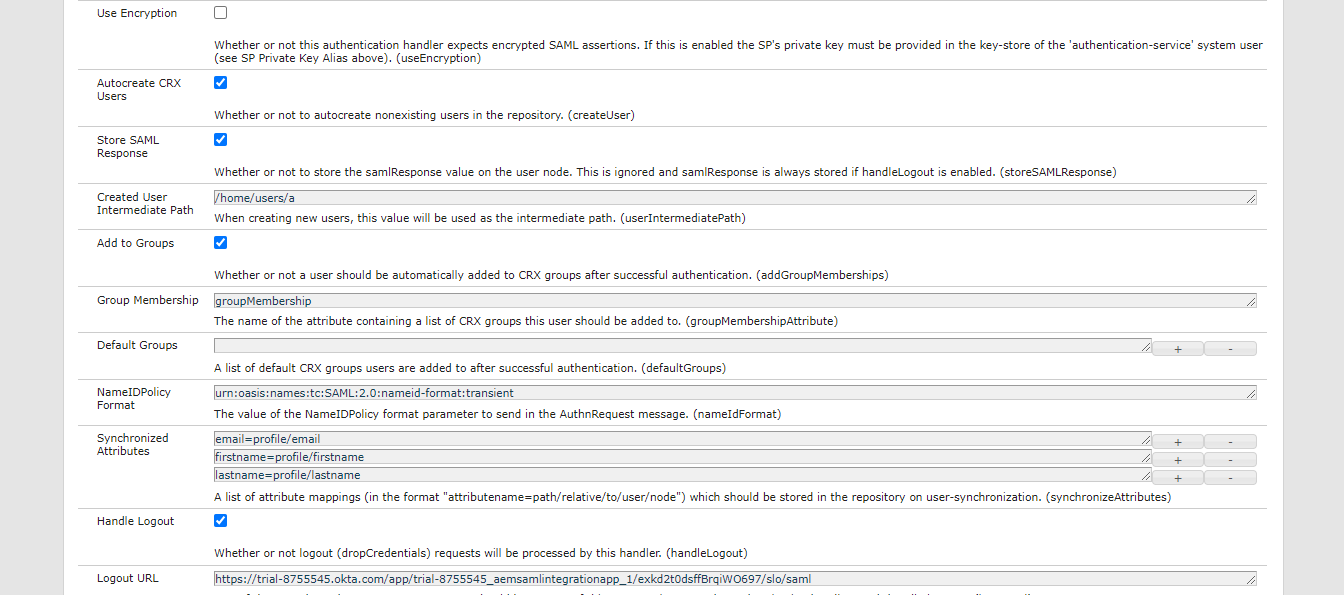
Task: Focus the NameIDPolicy Format field
Action: pyautogui.click(x=600, y=392)
